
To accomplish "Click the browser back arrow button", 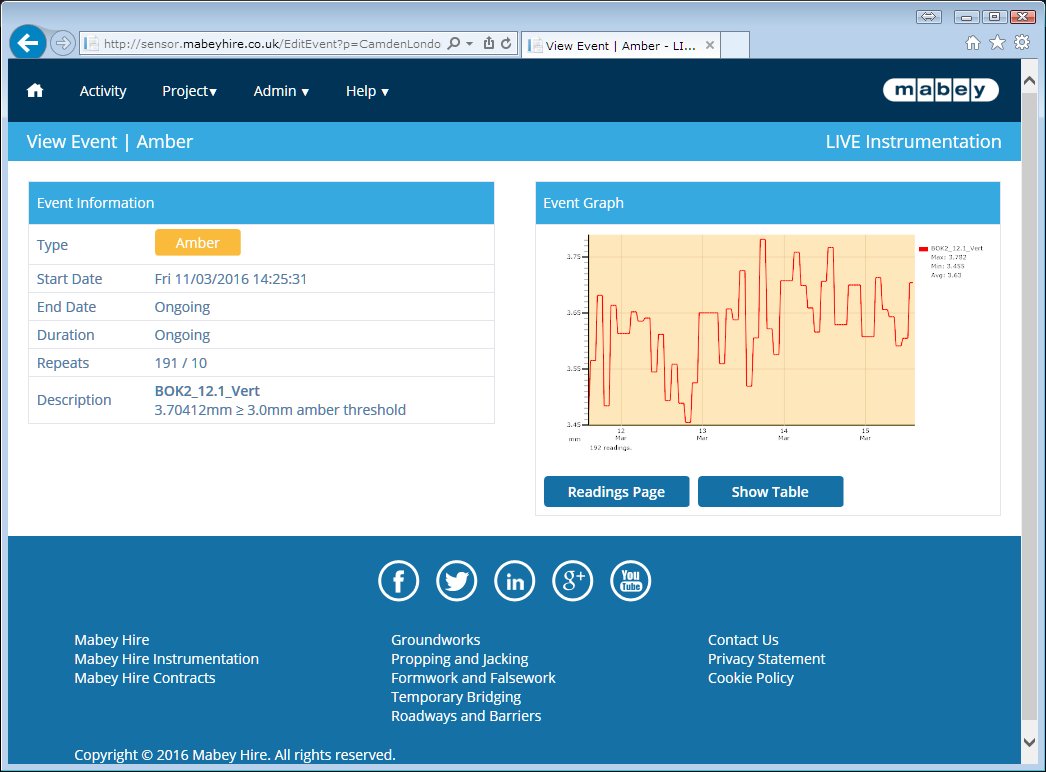I will pos(28,43).
